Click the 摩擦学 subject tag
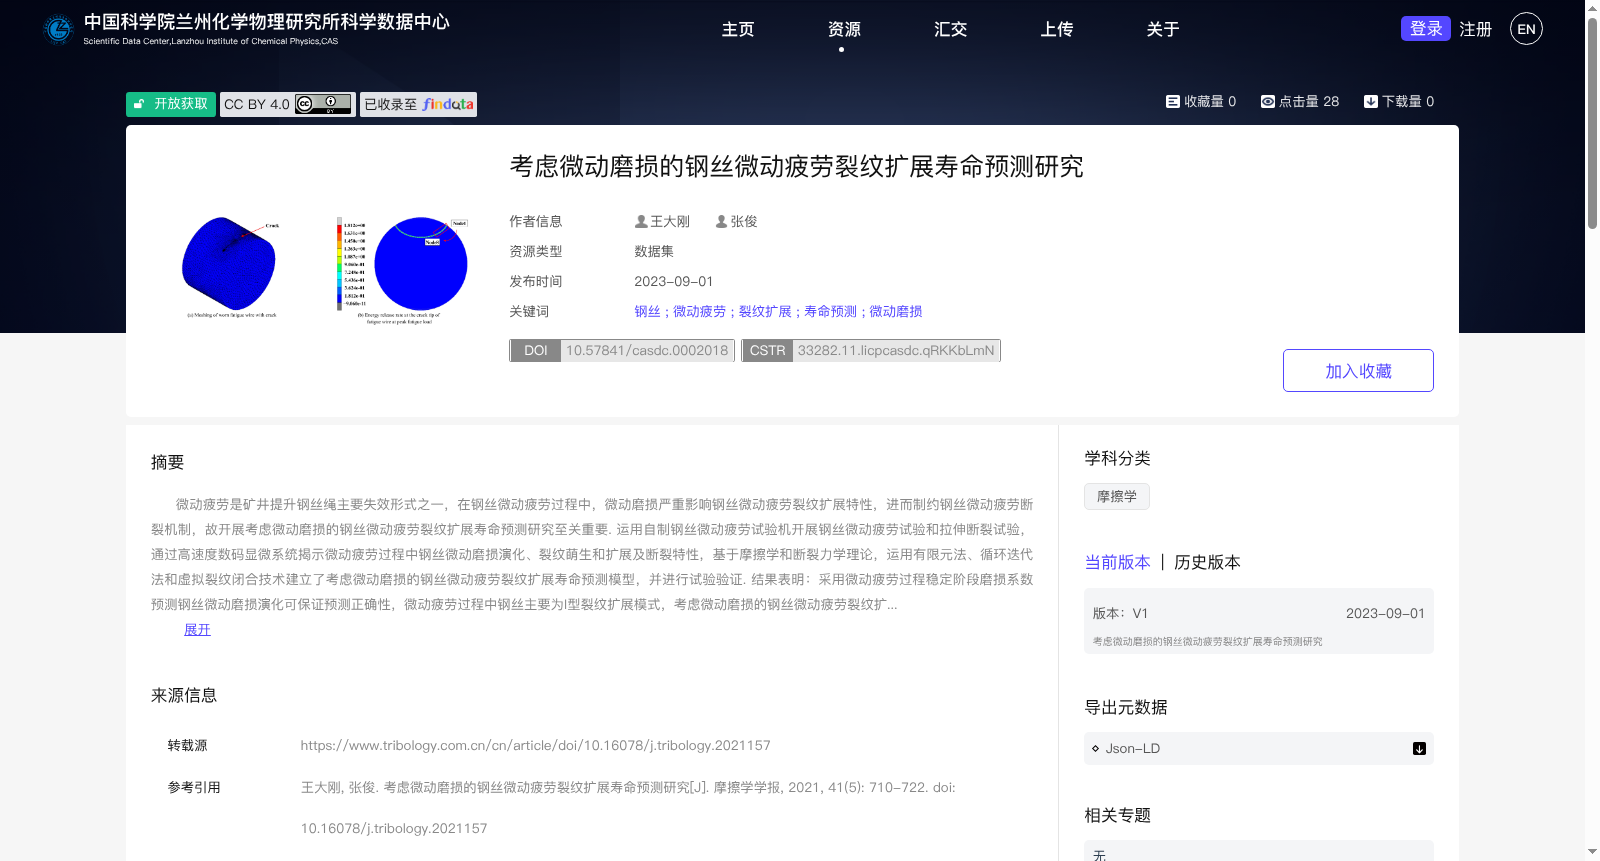Image resolution: width=1600 pixels, height=861 pixels. 1117,497
